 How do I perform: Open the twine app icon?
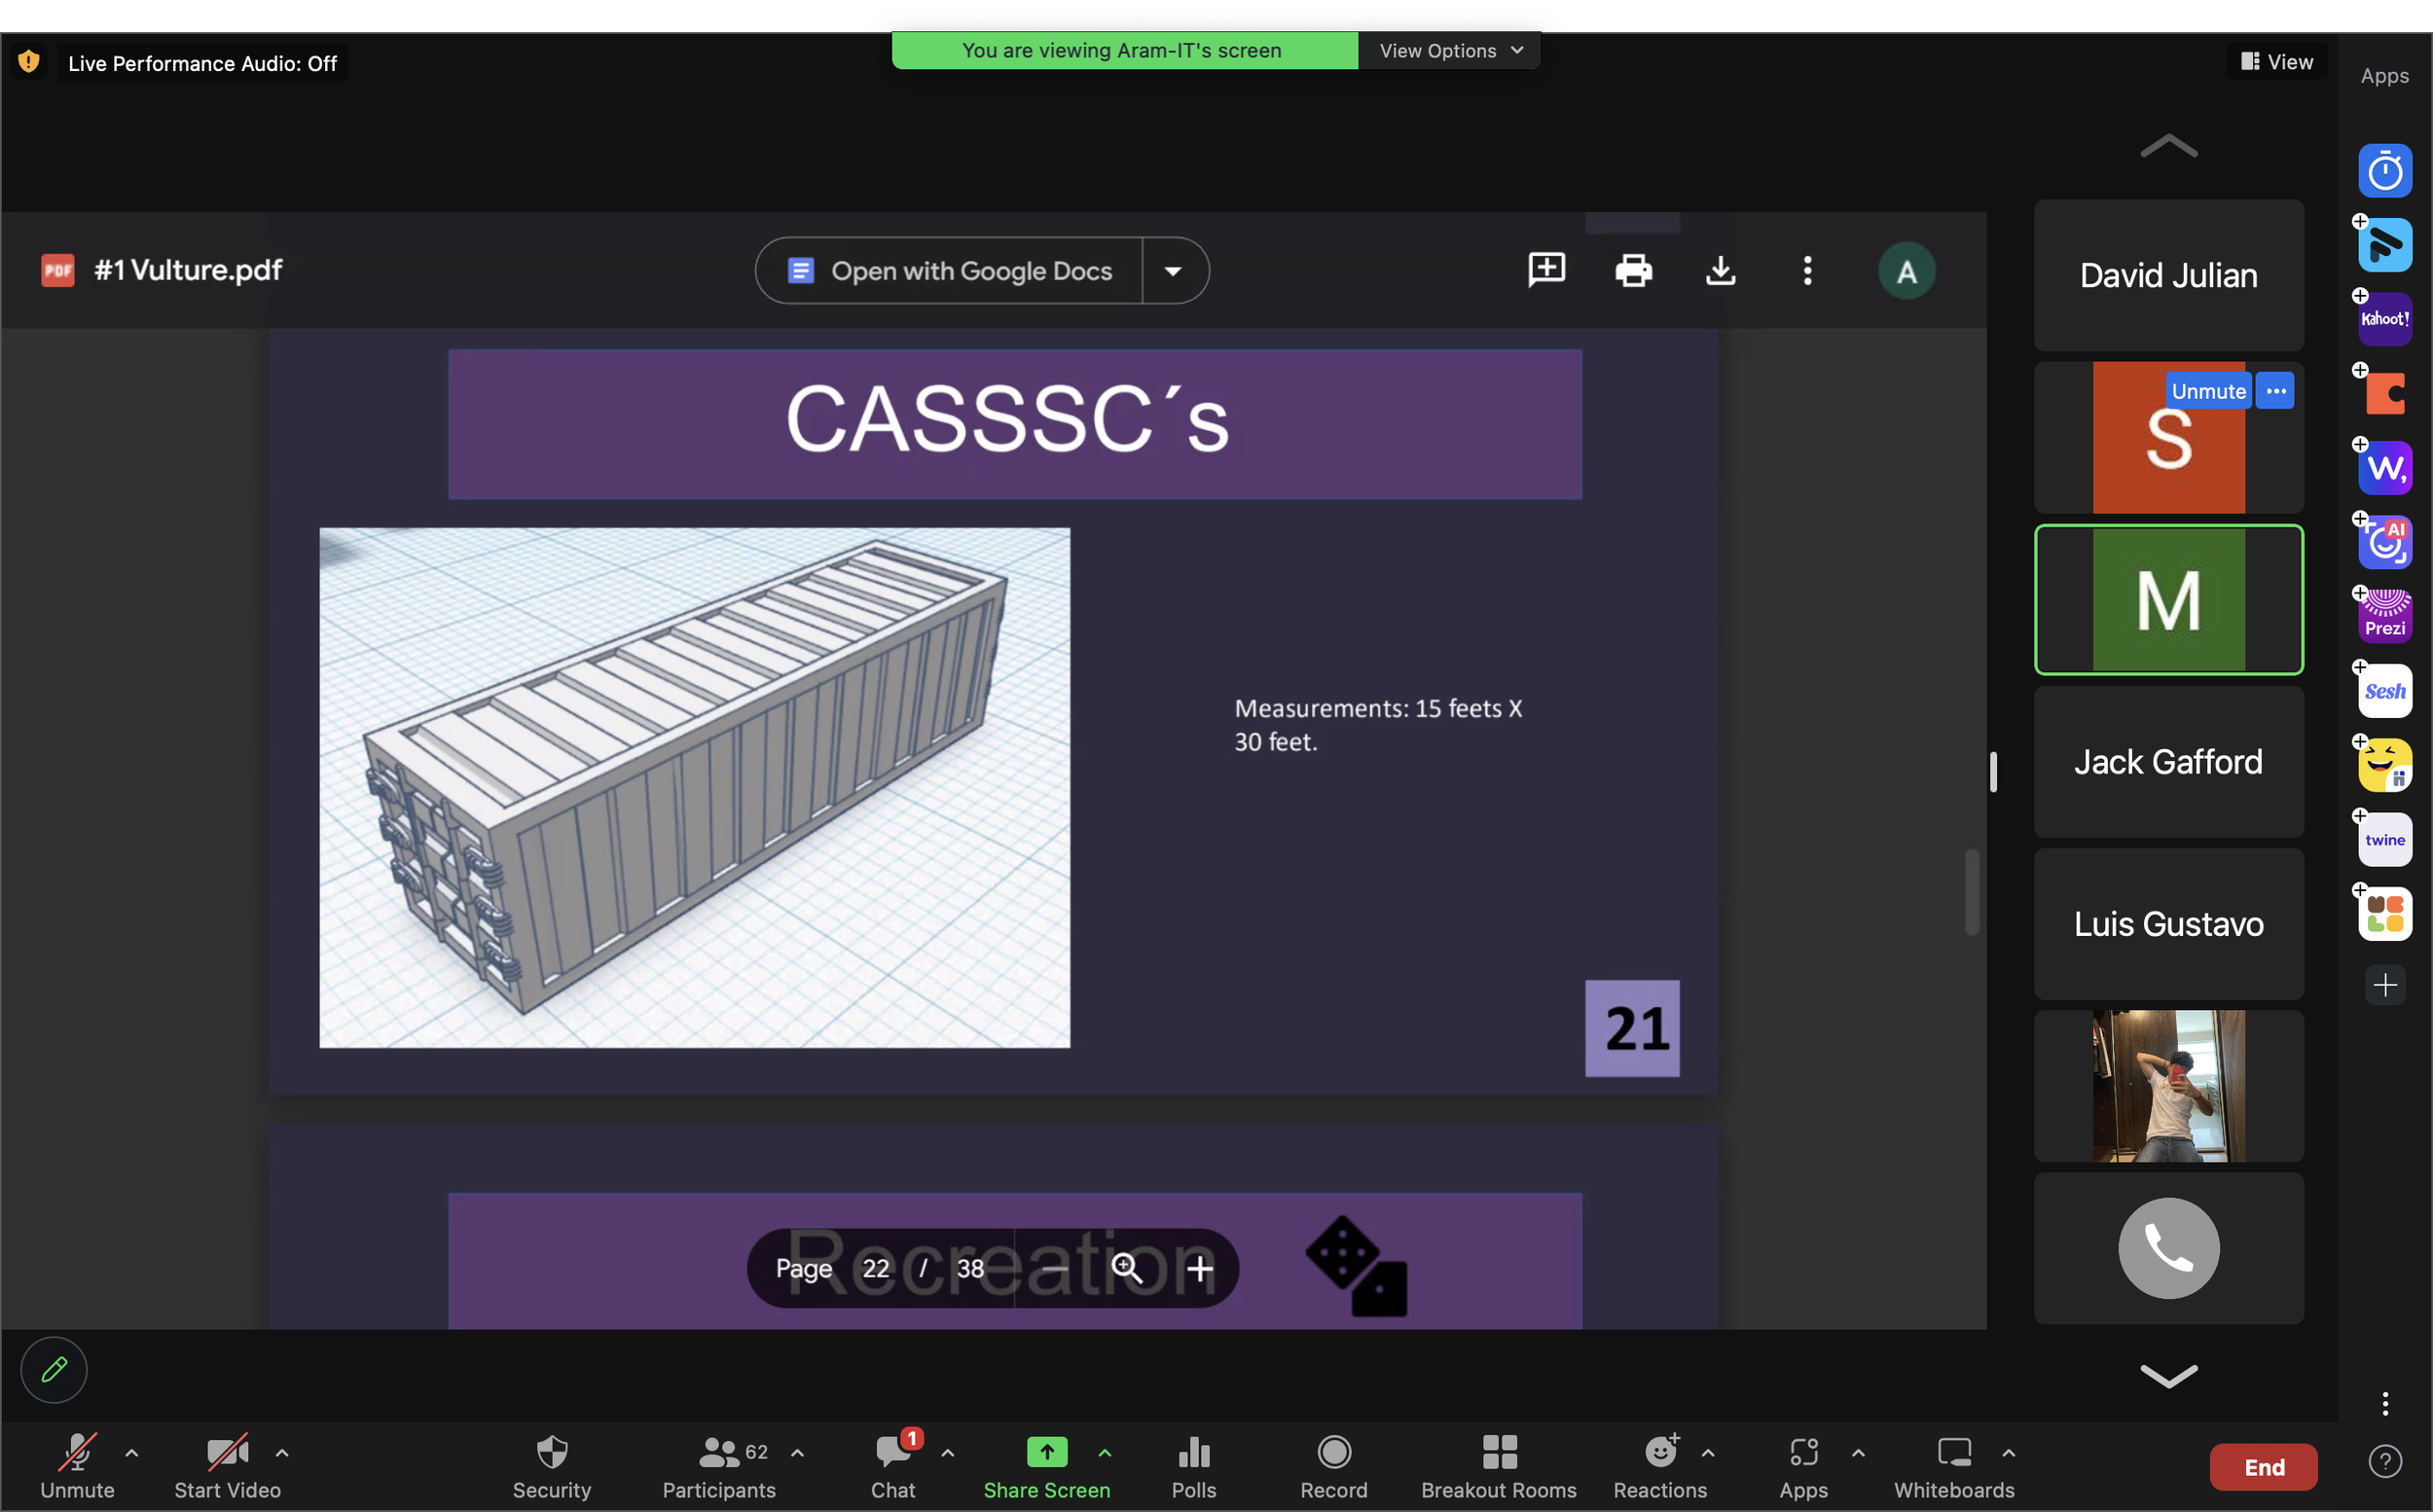pyautogui.click(x=2384, y=839)
